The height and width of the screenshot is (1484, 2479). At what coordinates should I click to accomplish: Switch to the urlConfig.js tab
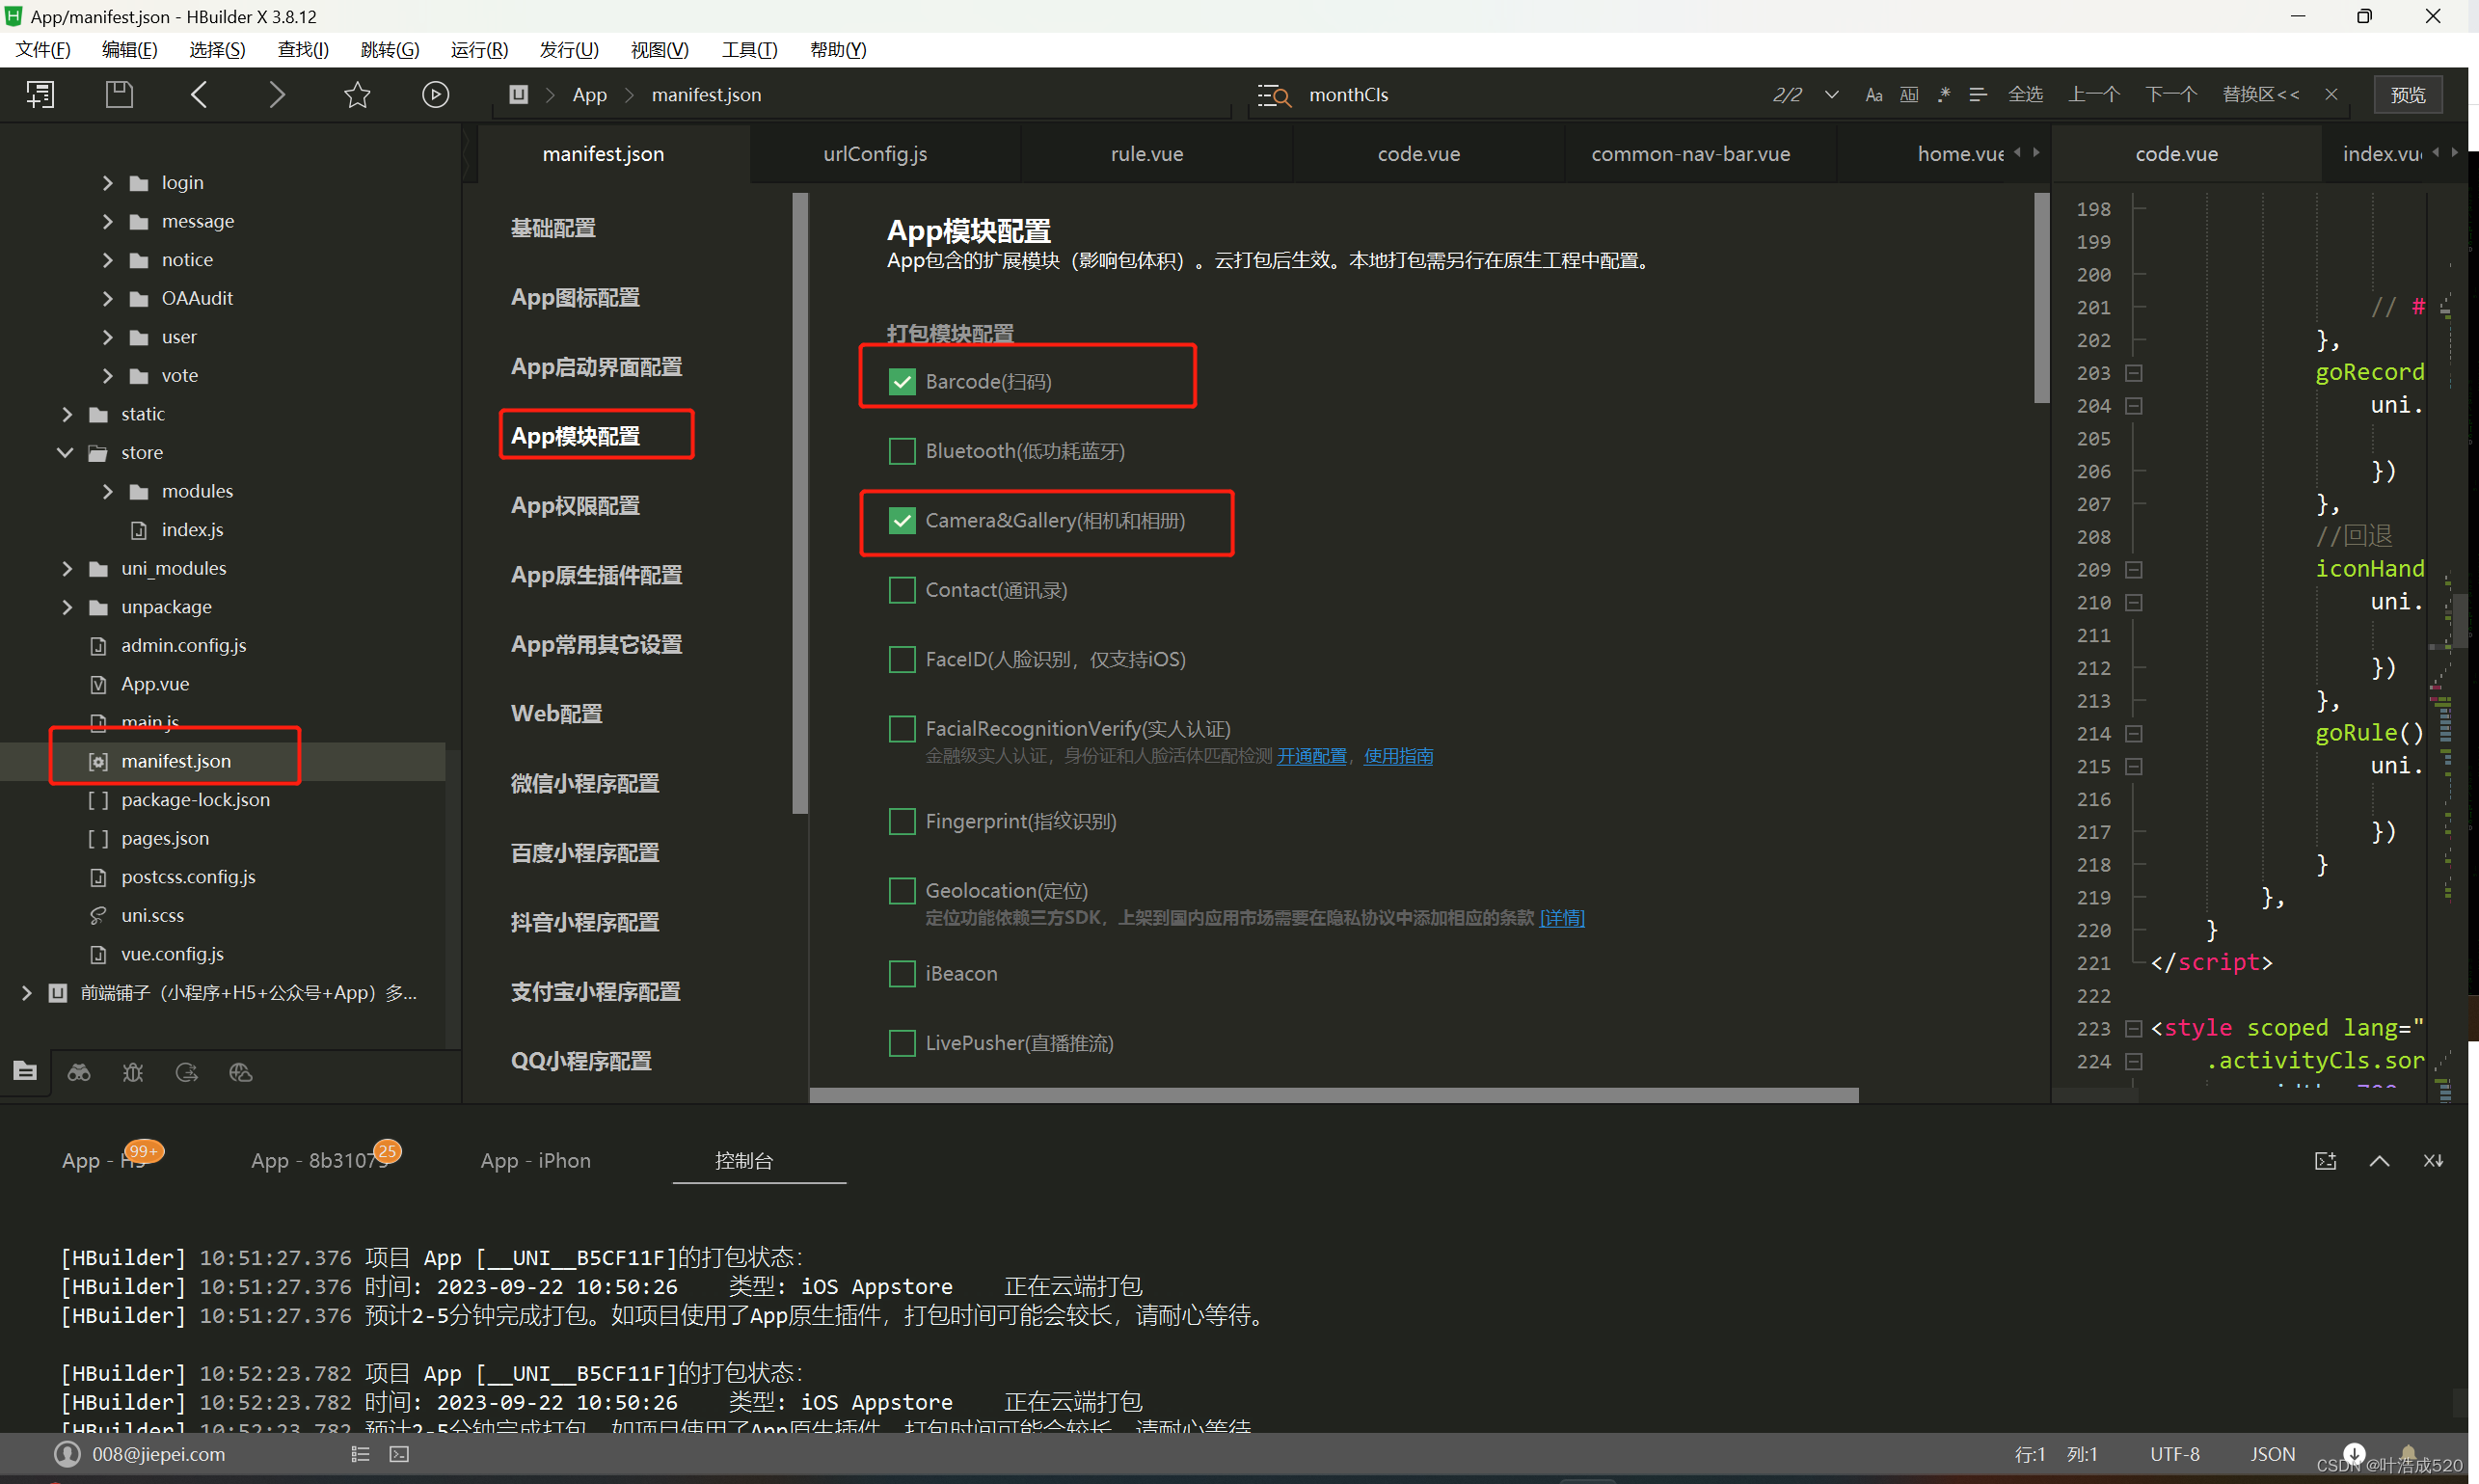click(876, 154)
